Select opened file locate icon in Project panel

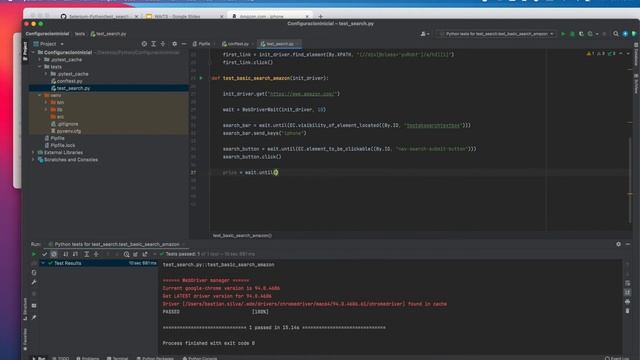(x=144, y=44)
